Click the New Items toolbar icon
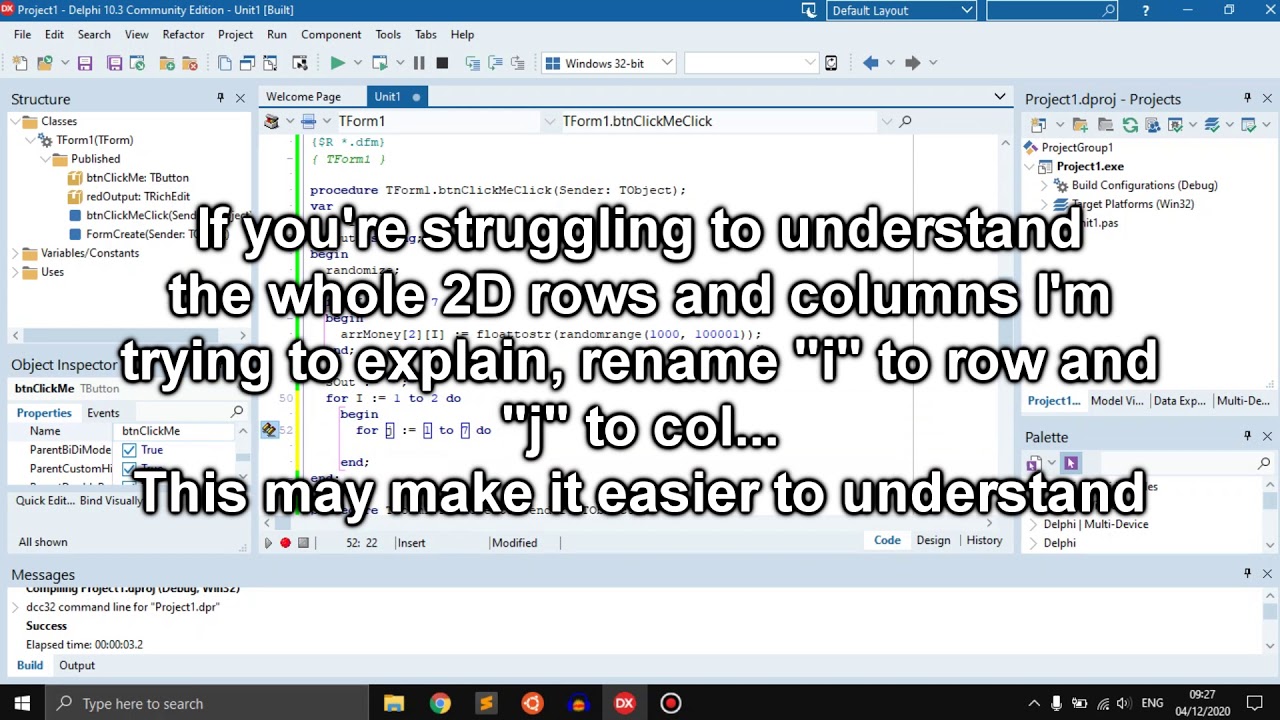 20,63
